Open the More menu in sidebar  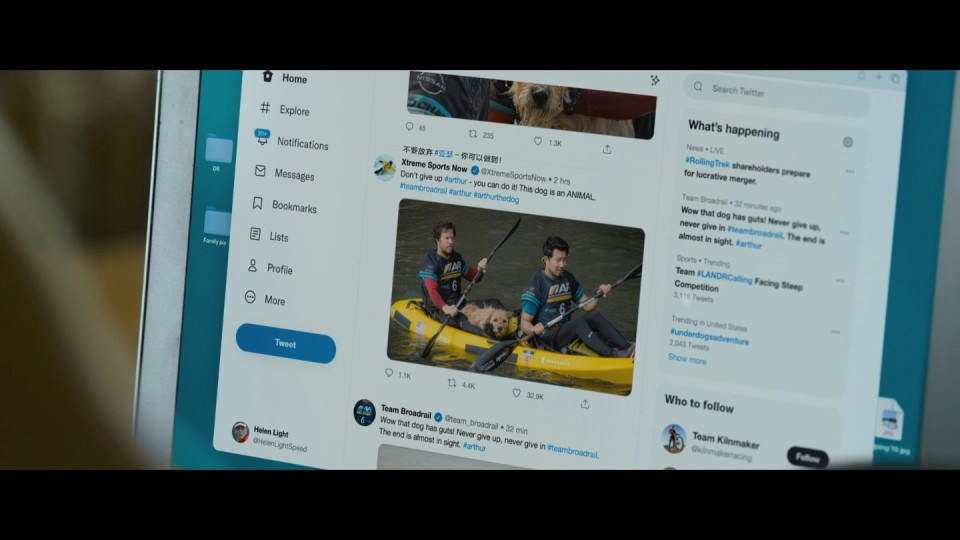click(x=265, y=299)
